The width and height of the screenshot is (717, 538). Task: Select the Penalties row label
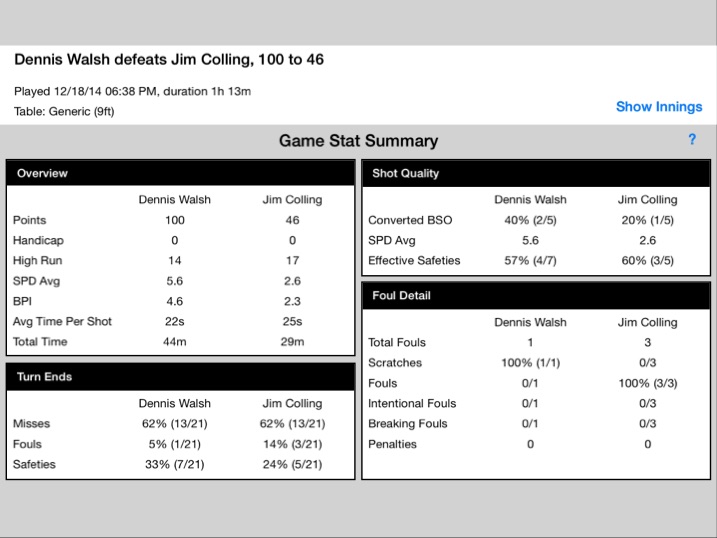tap(392, 444)
